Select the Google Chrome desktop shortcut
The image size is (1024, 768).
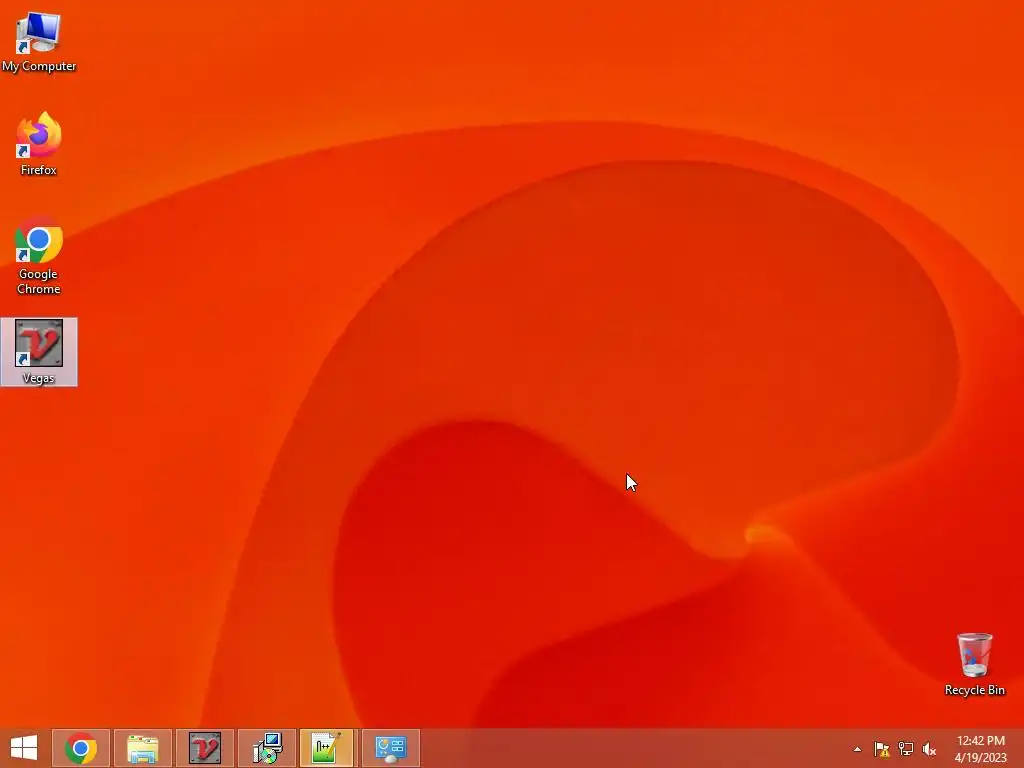(x=39, y=255)
